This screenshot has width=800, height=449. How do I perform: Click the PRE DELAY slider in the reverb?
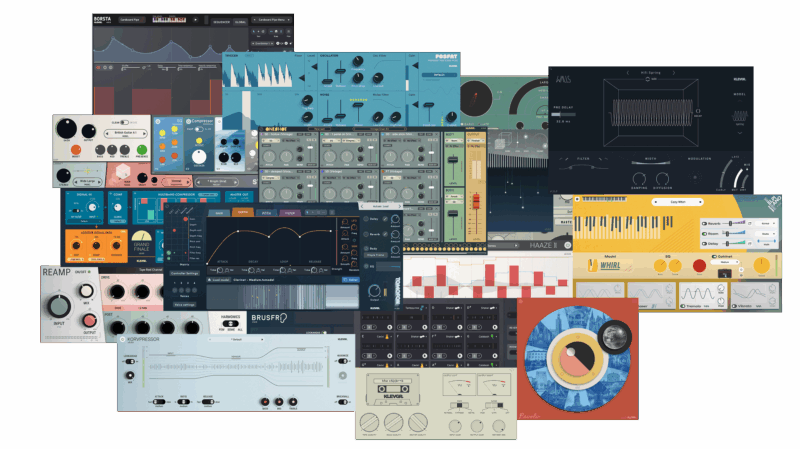click(x=564, y=114)
